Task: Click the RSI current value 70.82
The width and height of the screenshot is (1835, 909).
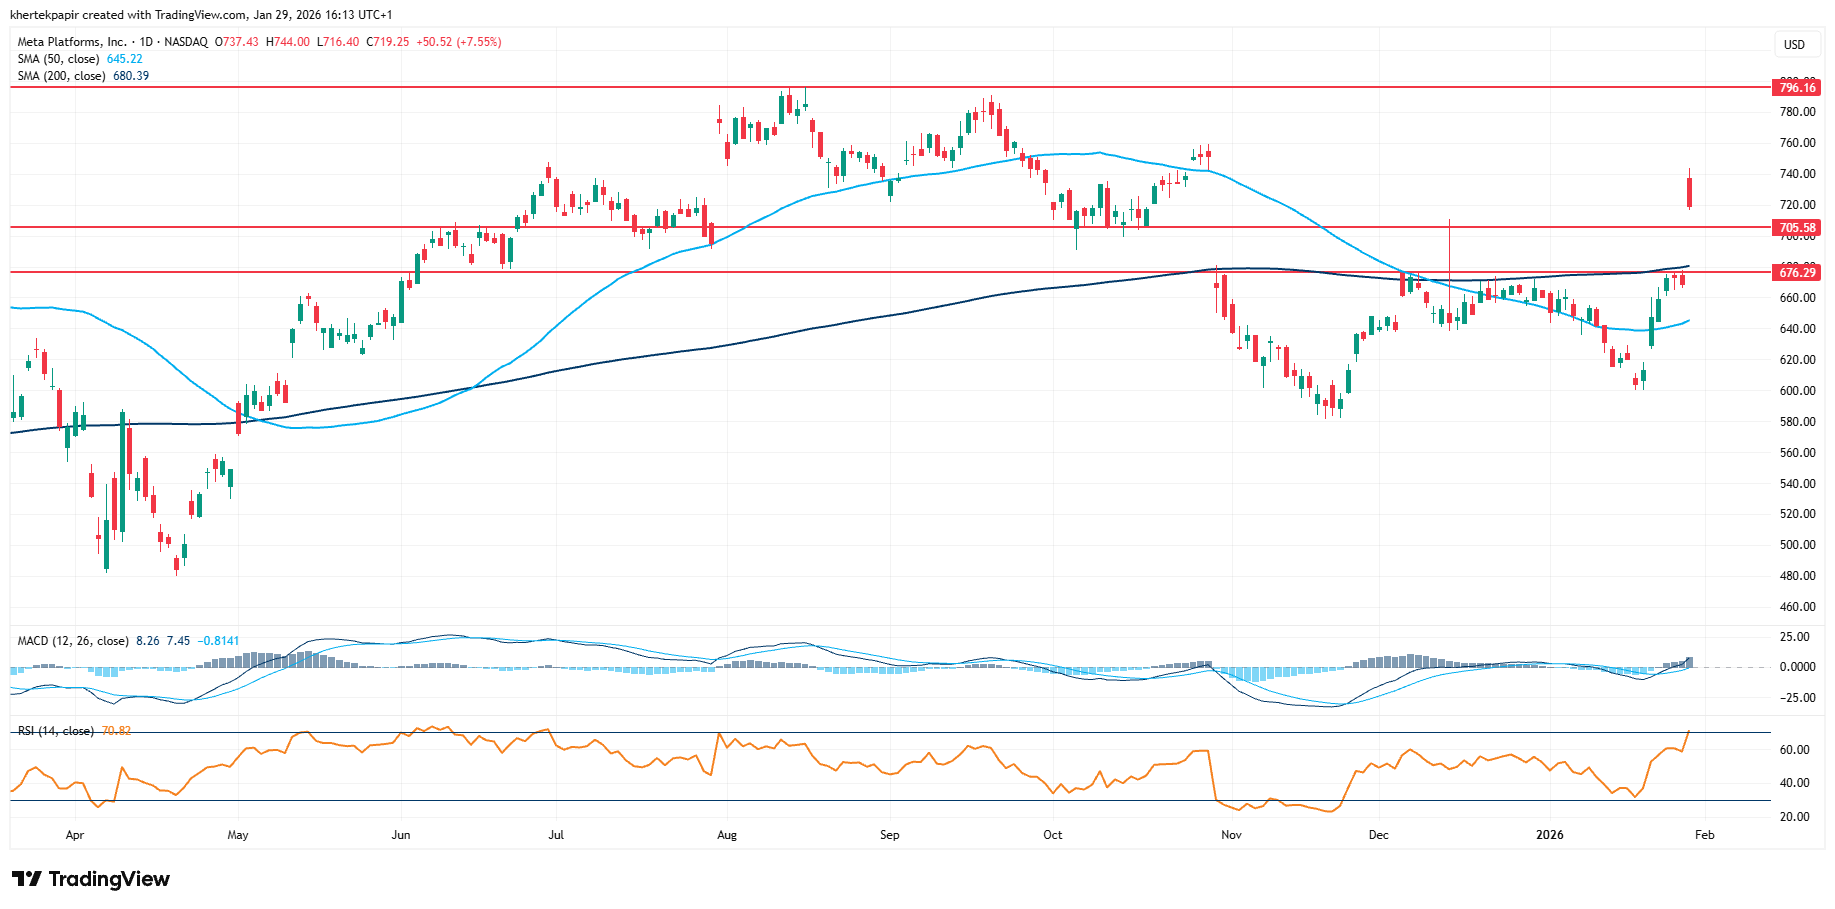Action: tap(116, 731)
